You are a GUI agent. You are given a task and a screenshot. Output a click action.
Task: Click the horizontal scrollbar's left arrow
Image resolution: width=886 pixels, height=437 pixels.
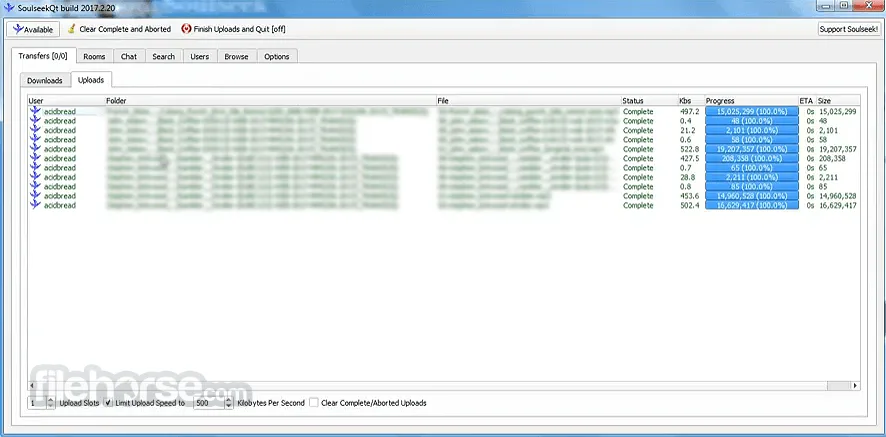point(32,386)
